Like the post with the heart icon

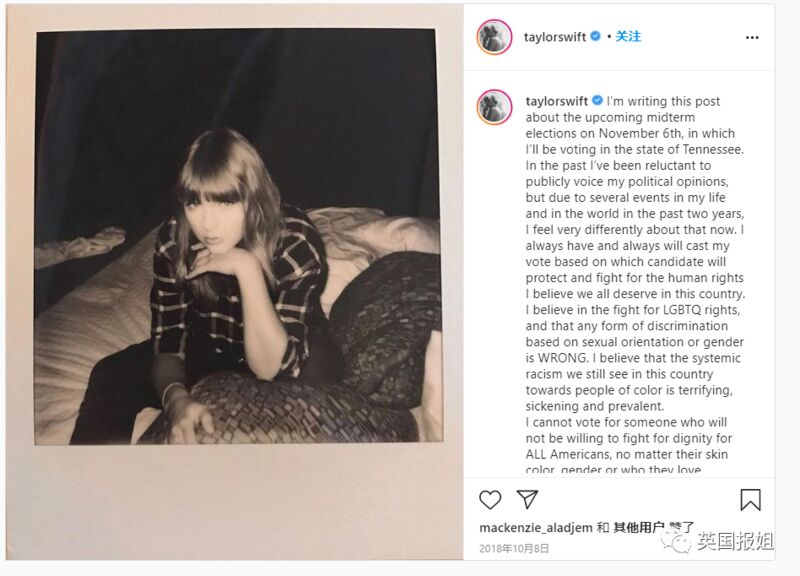pyautogui.click(x=490, y=499)
